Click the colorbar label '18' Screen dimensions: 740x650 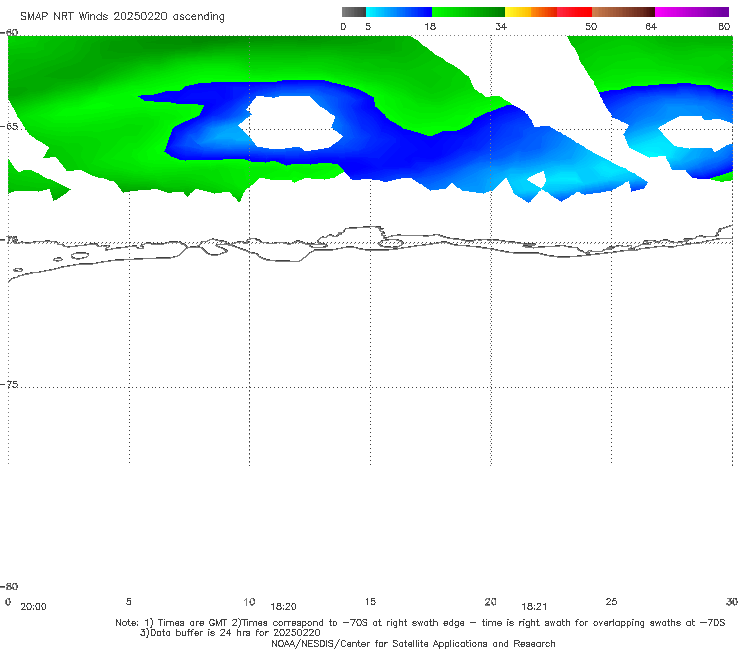tap(430, 26)
